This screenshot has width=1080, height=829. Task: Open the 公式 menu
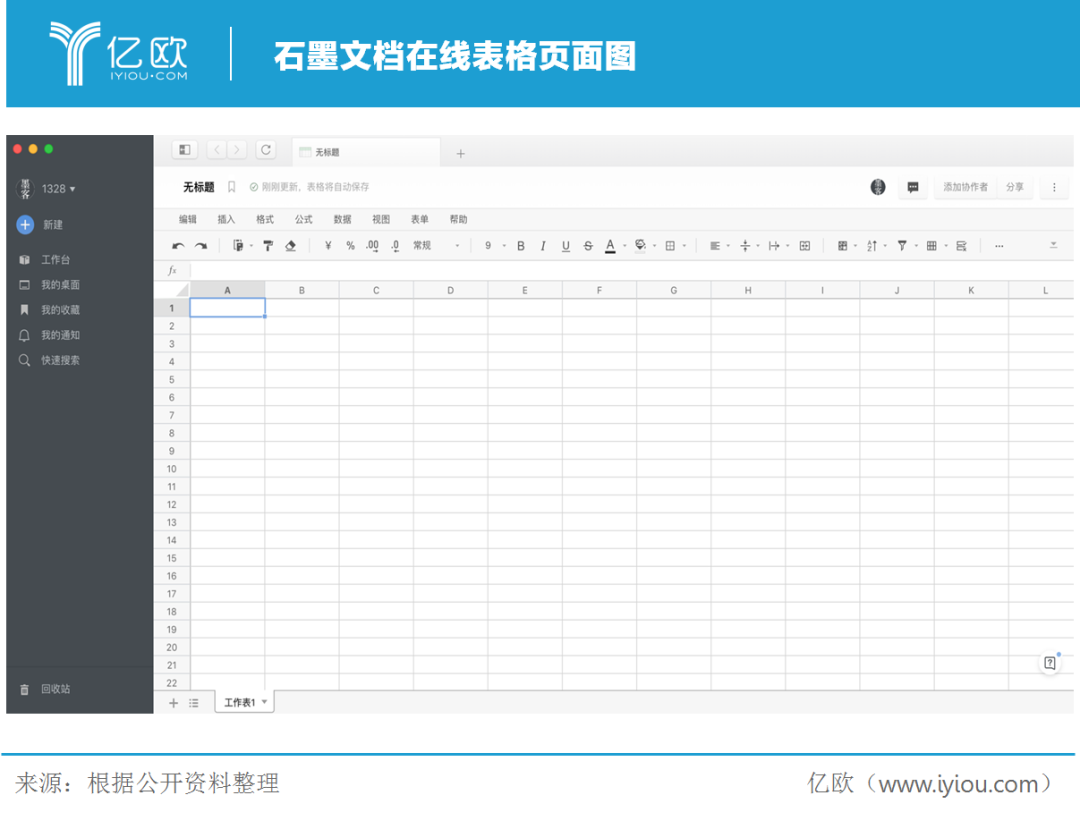tap(304, 219)
